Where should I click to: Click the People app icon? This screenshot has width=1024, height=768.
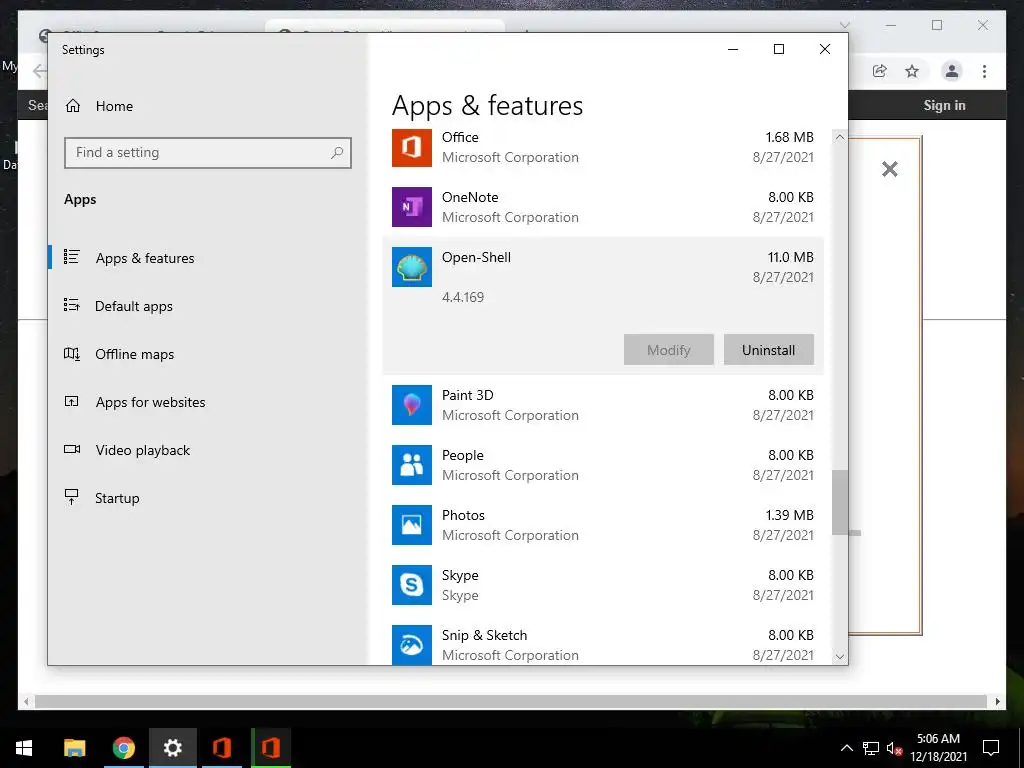pyautogui.click(x=411, y=465)
